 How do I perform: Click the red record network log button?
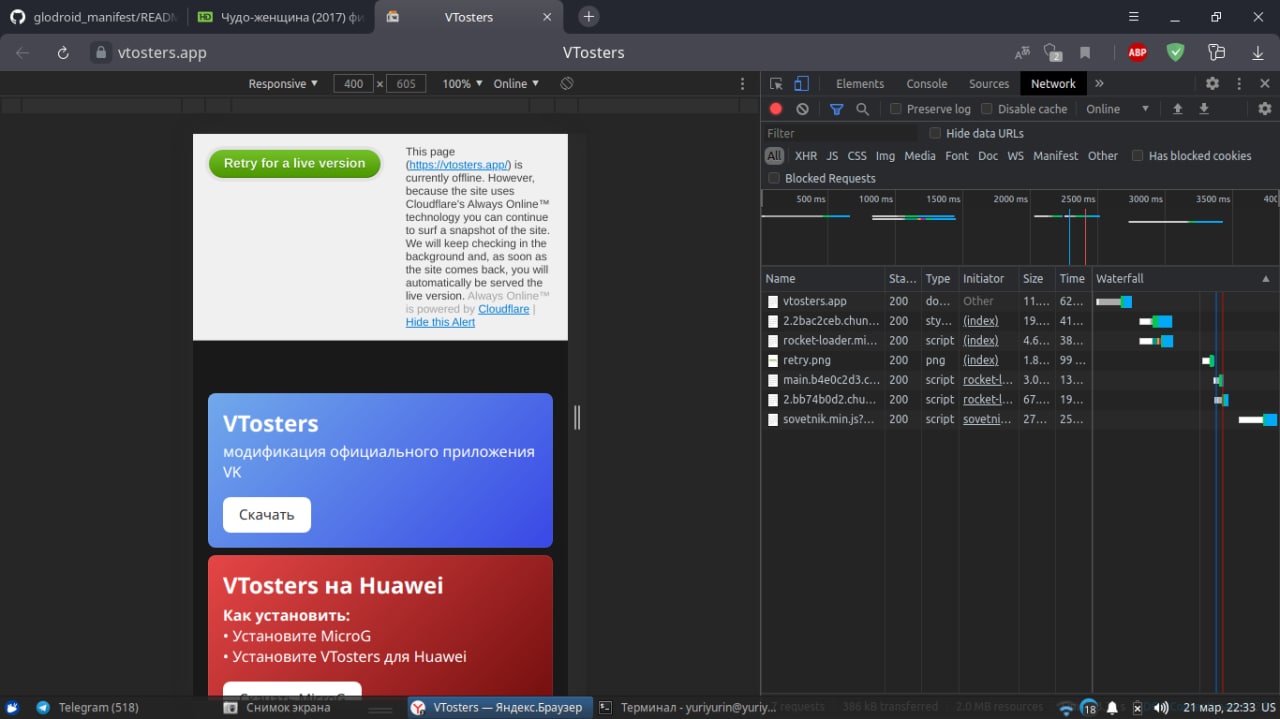coord(775,109)
